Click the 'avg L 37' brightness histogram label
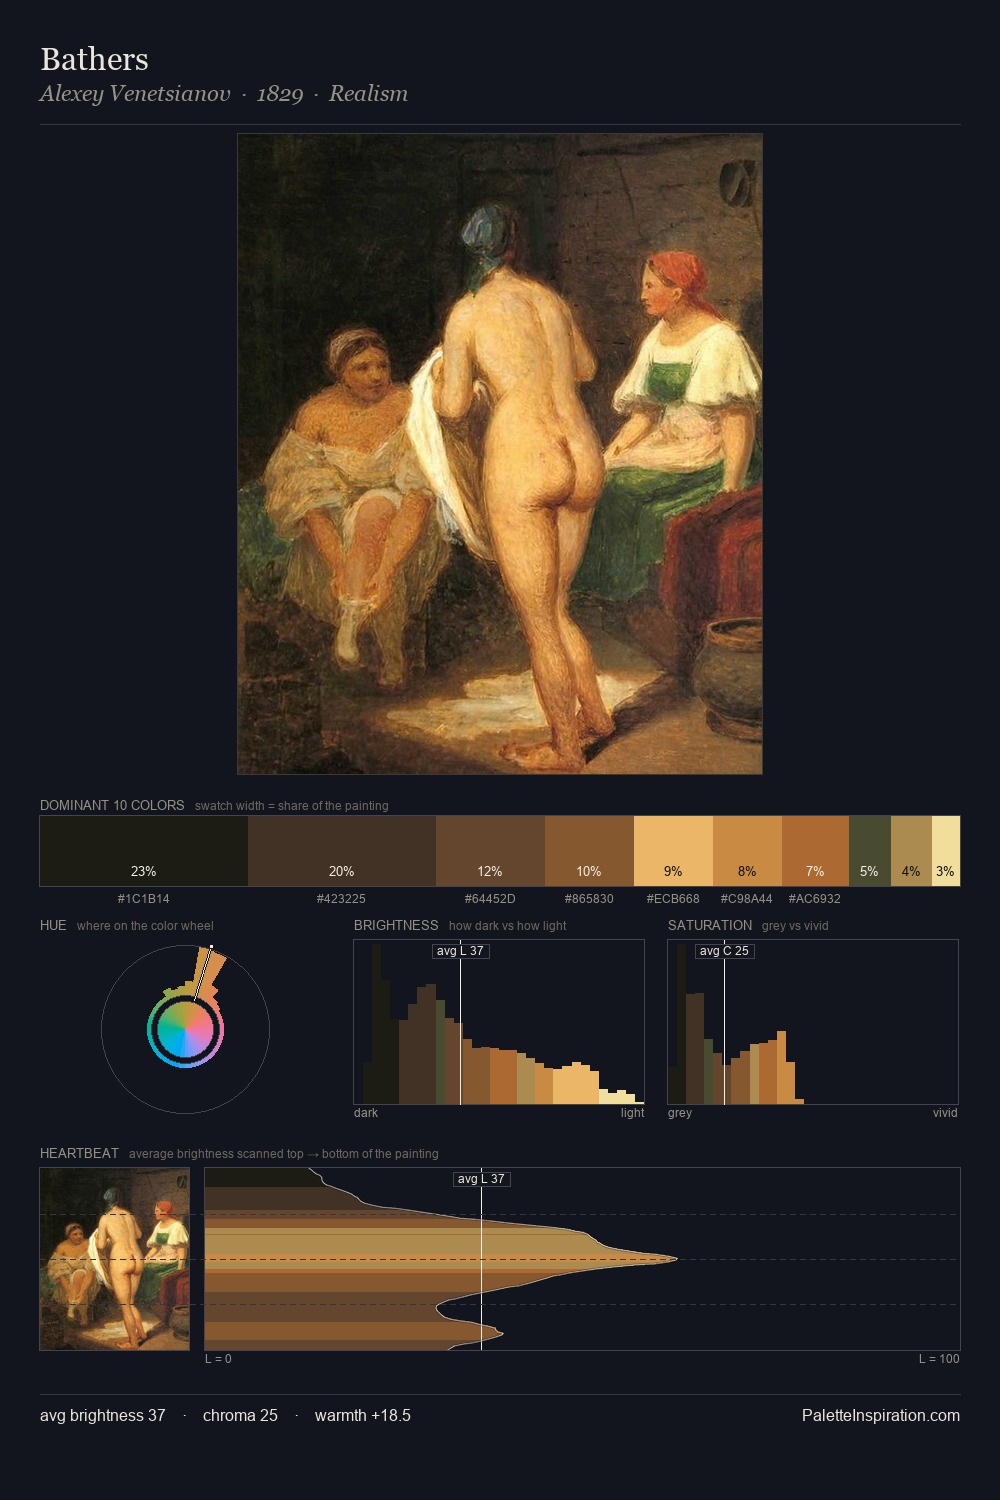The height and width of the screenshot is (1500, 1000). [x=460, y=951]
